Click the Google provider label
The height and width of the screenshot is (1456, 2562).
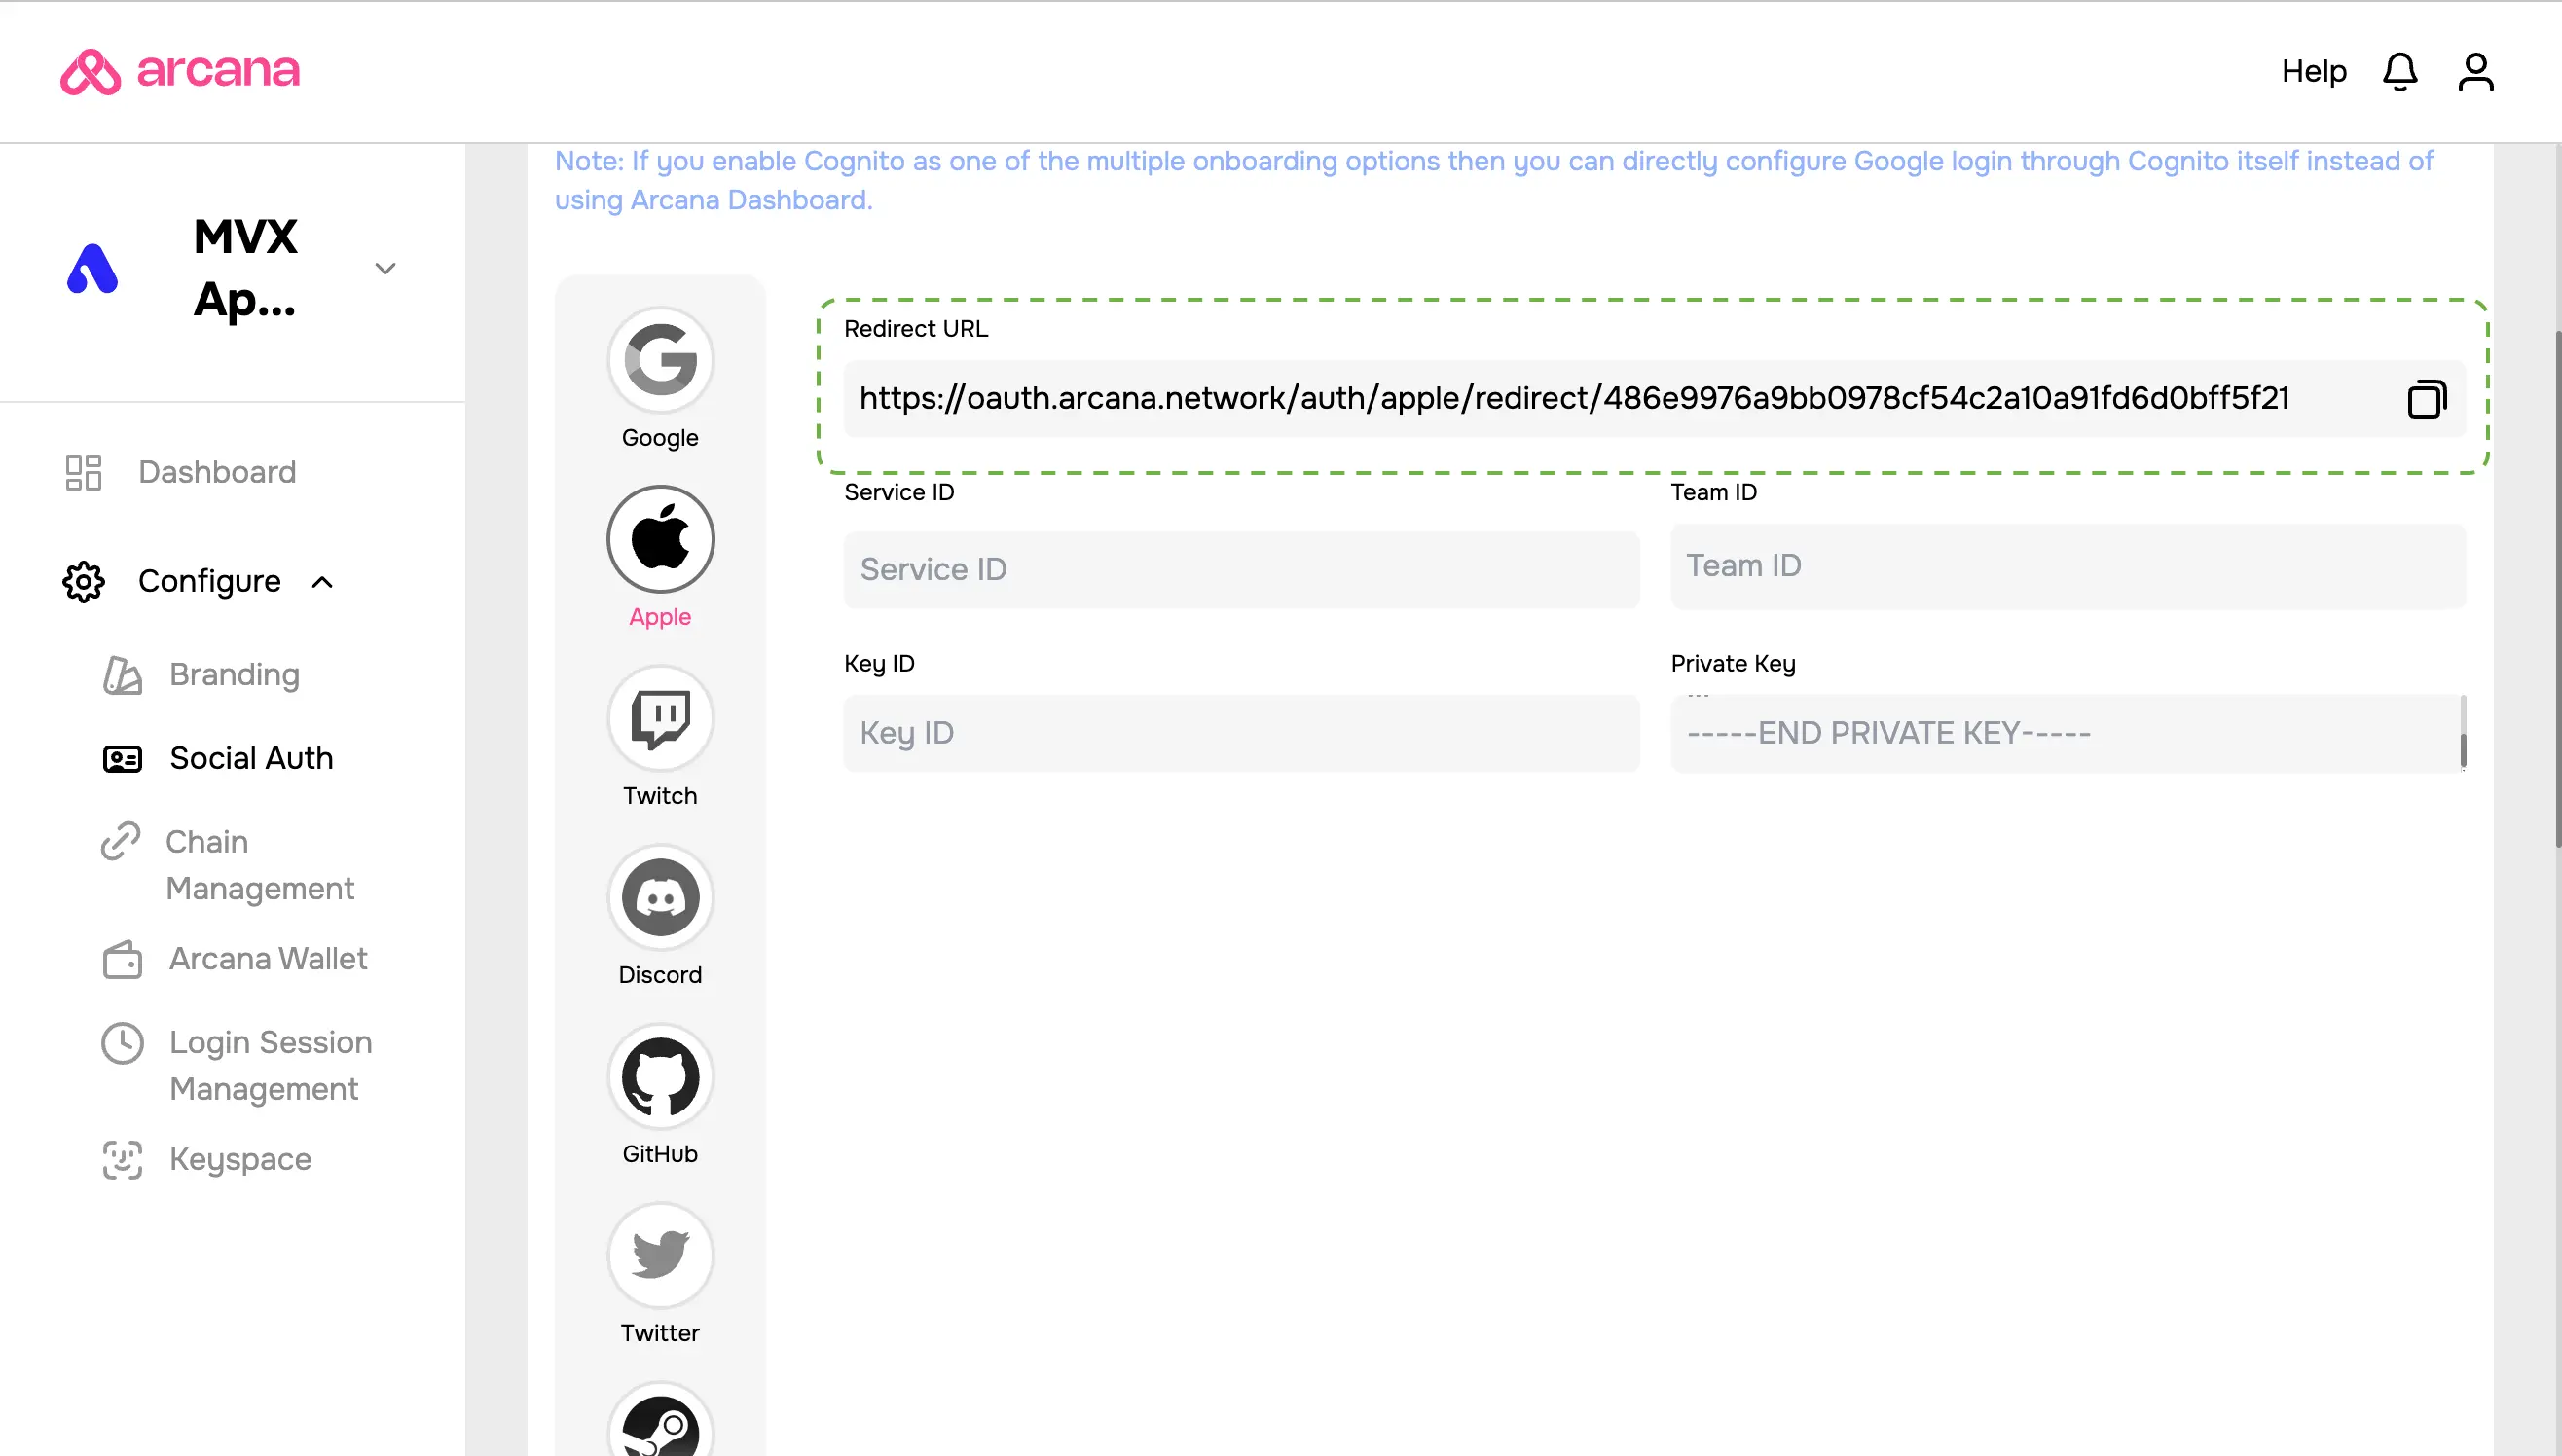click(x=660, y=438)
